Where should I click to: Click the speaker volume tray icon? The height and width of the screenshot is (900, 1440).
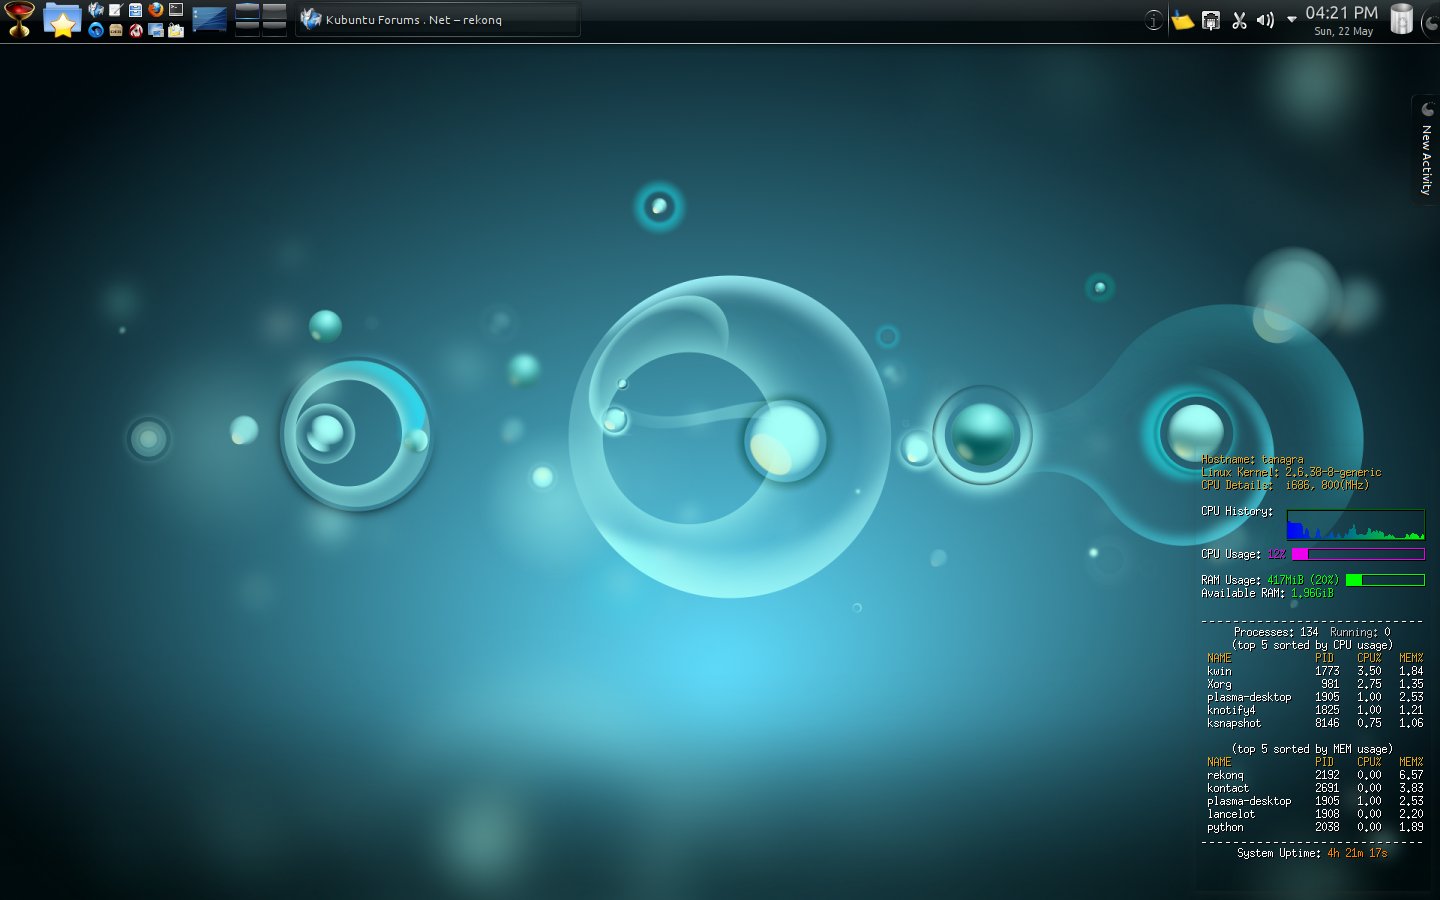(x=1265, y=20)
